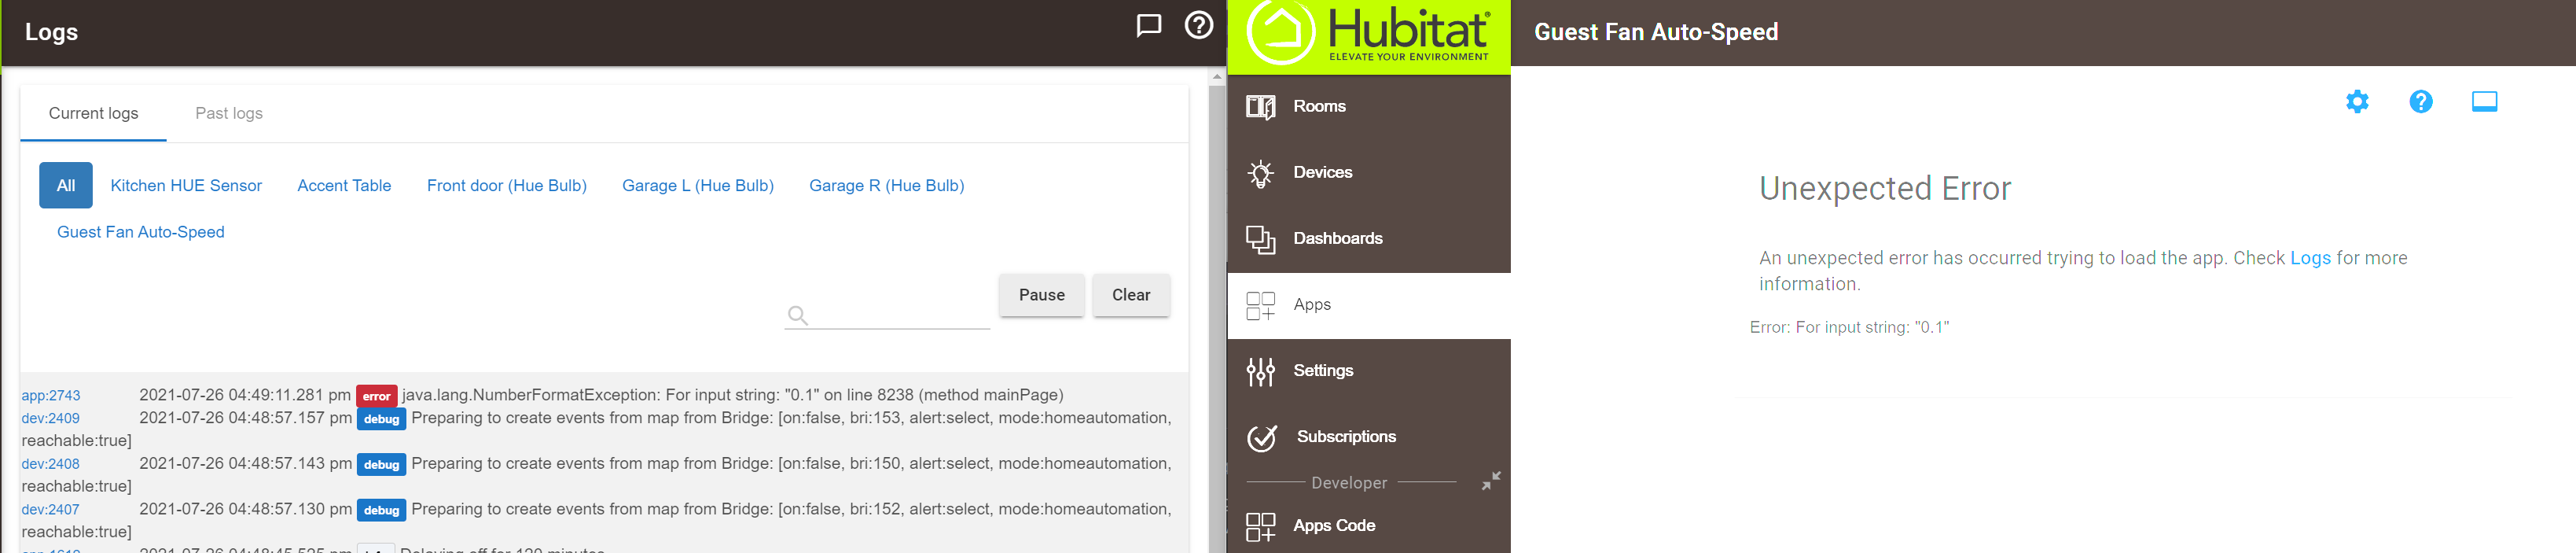Open app settings gear icon
The height and width of the screenshot is (553, 2576).
point(2356,101)
